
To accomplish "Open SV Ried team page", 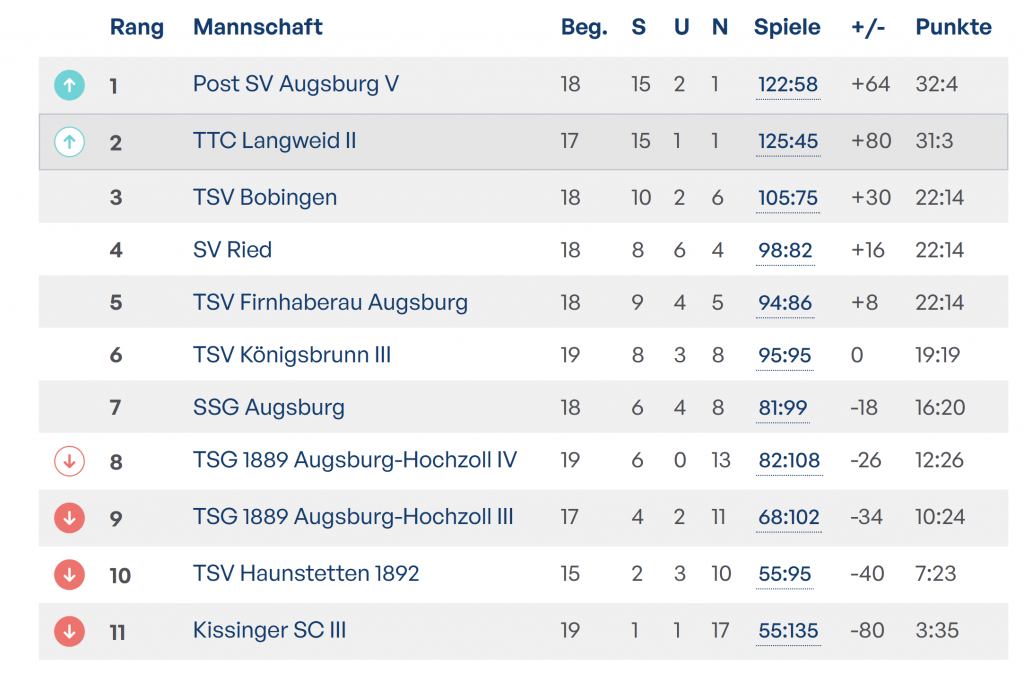I will tap(232, 250).
